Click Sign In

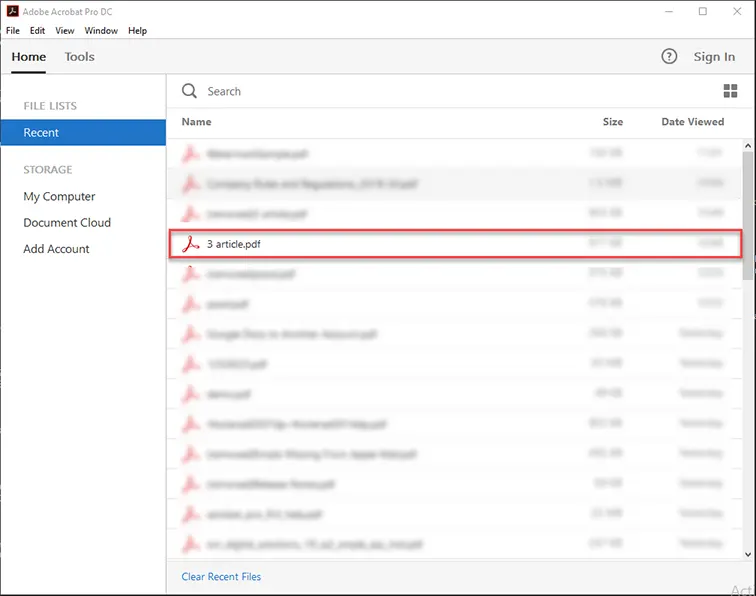[714, 57]
